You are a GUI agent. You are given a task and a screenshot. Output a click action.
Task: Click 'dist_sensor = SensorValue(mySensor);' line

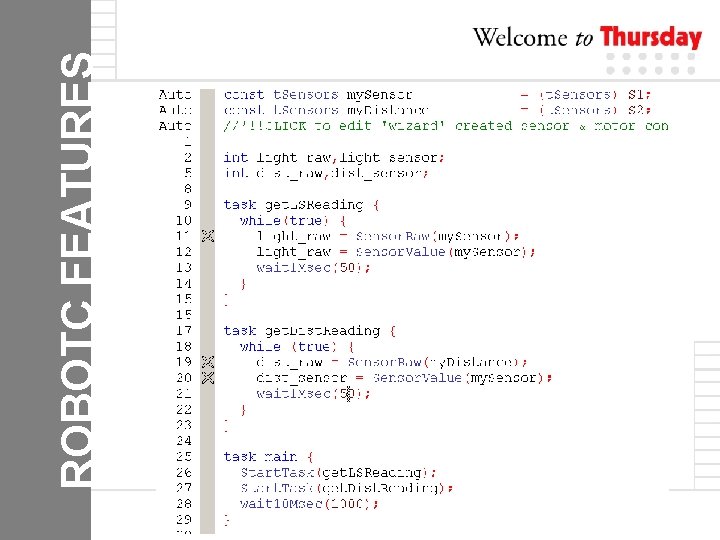click(404, 377)
